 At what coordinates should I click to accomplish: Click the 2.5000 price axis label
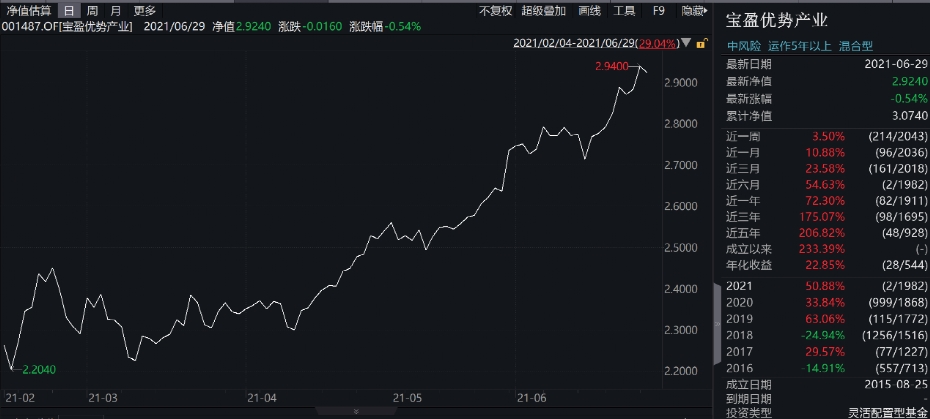[680, 247]
